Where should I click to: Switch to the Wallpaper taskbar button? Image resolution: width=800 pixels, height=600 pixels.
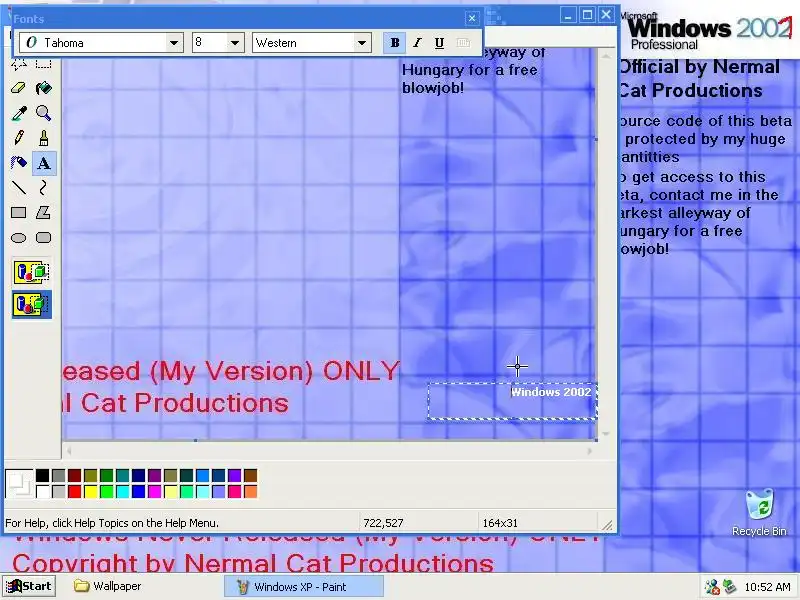coord(108,586)
